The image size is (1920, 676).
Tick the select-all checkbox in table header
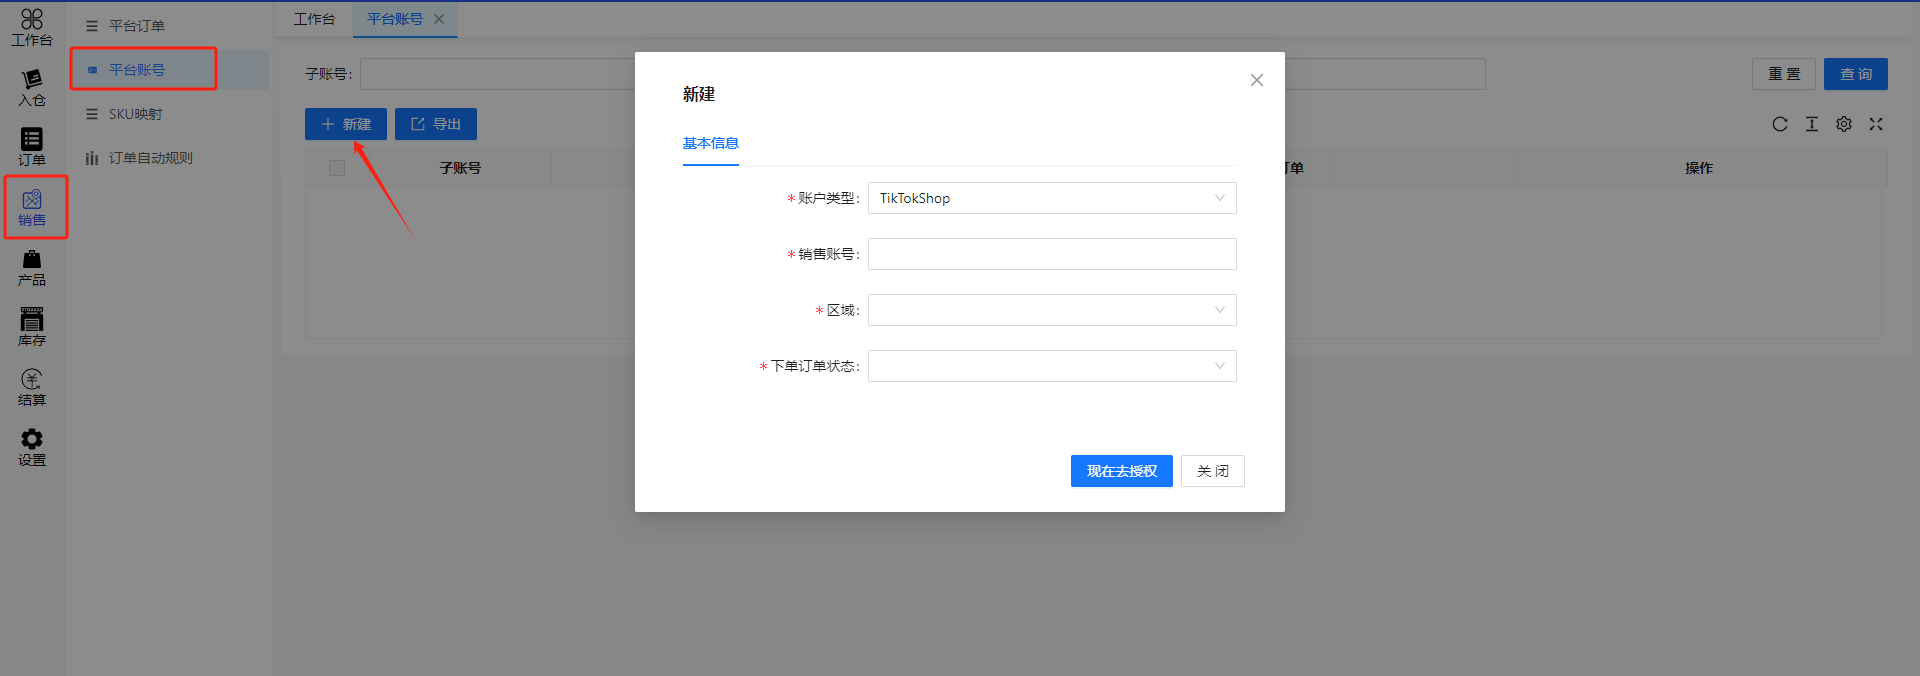tap(337, 168)
